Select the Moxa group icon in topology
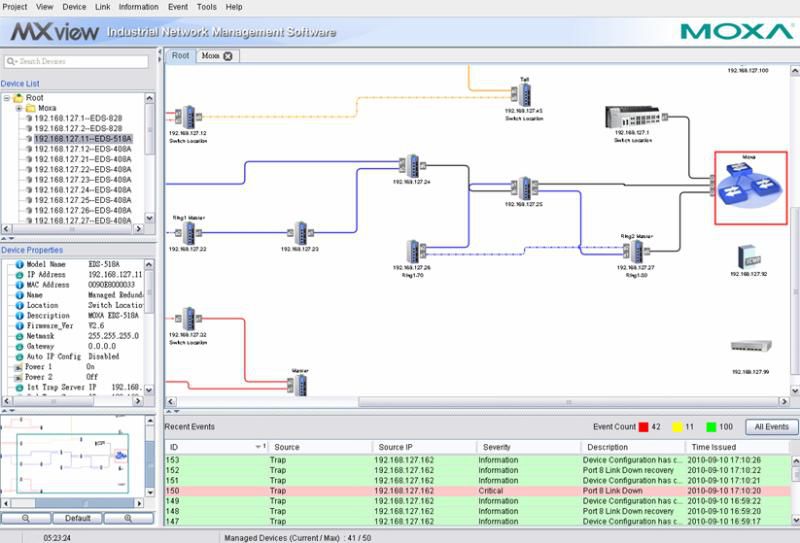This screenshot has width=800, height=543. (x=750, y=187)
